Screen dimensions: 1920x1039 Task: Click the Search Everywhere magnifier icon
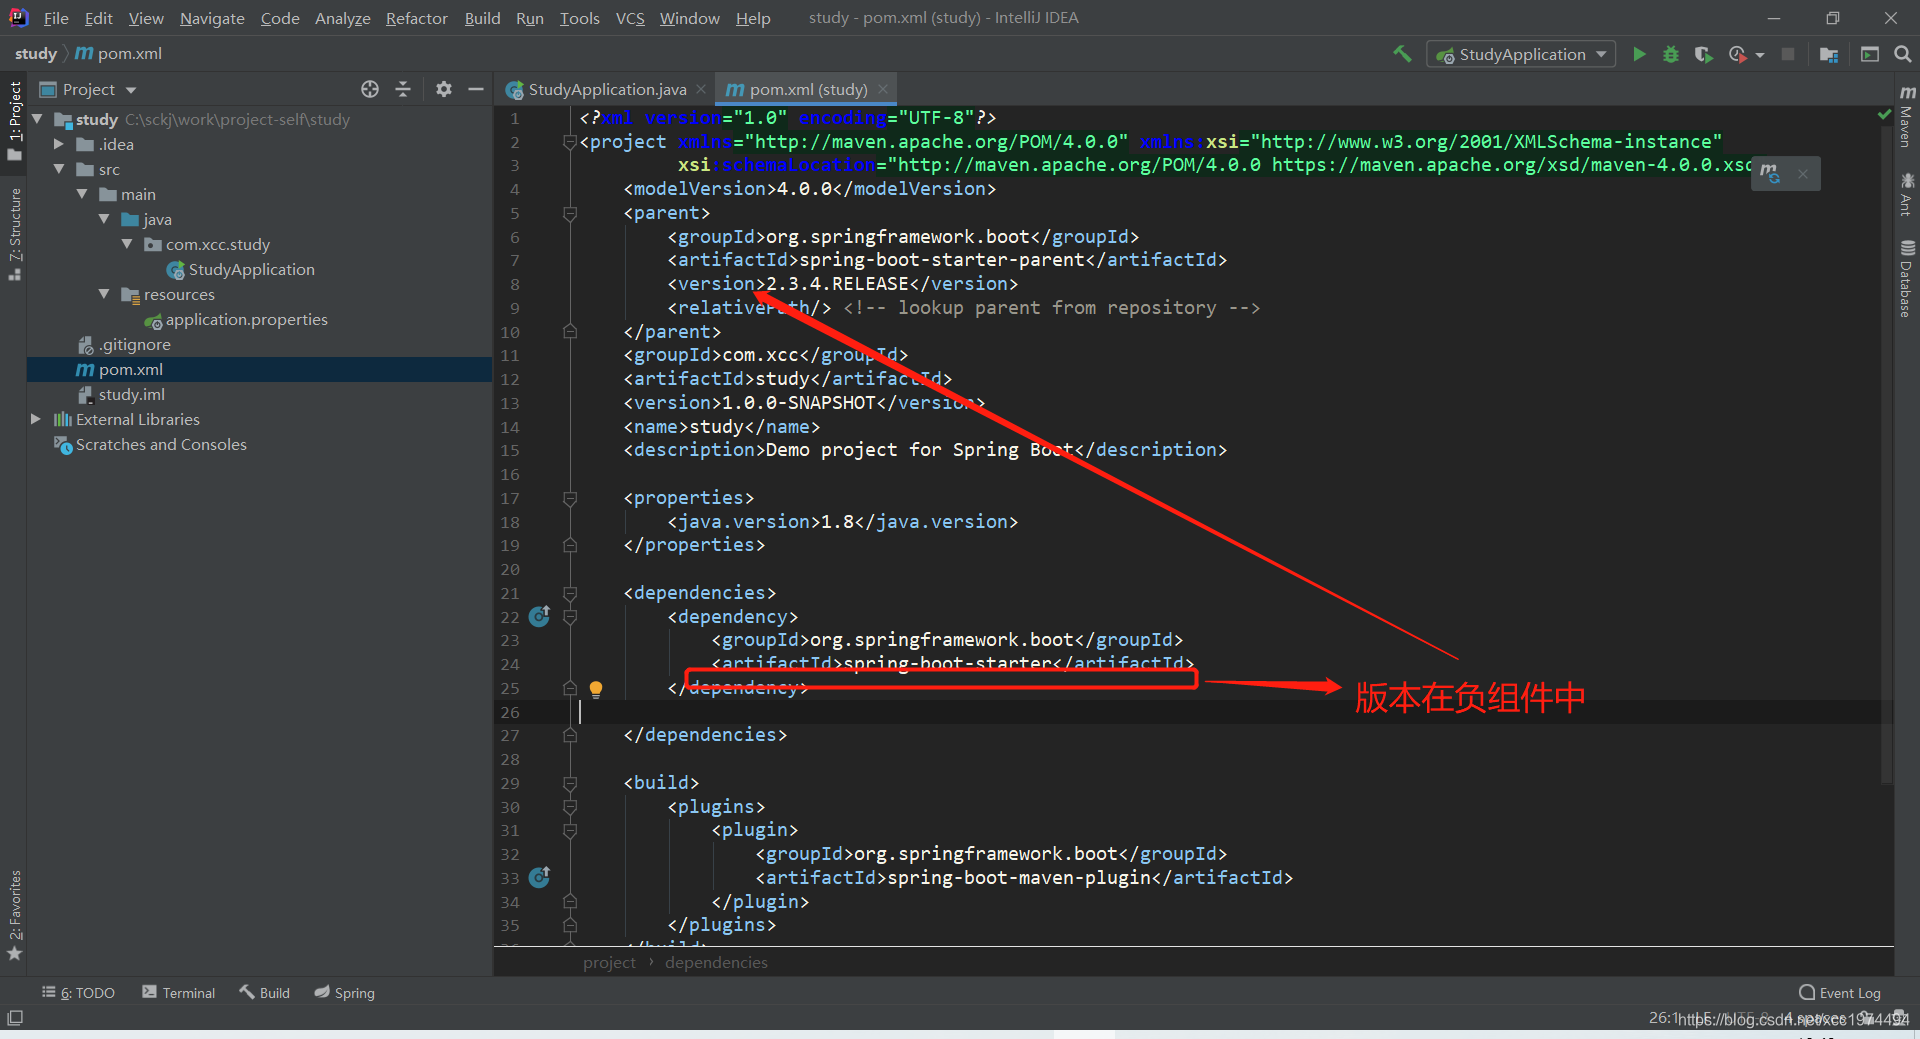coord(1902,54)
